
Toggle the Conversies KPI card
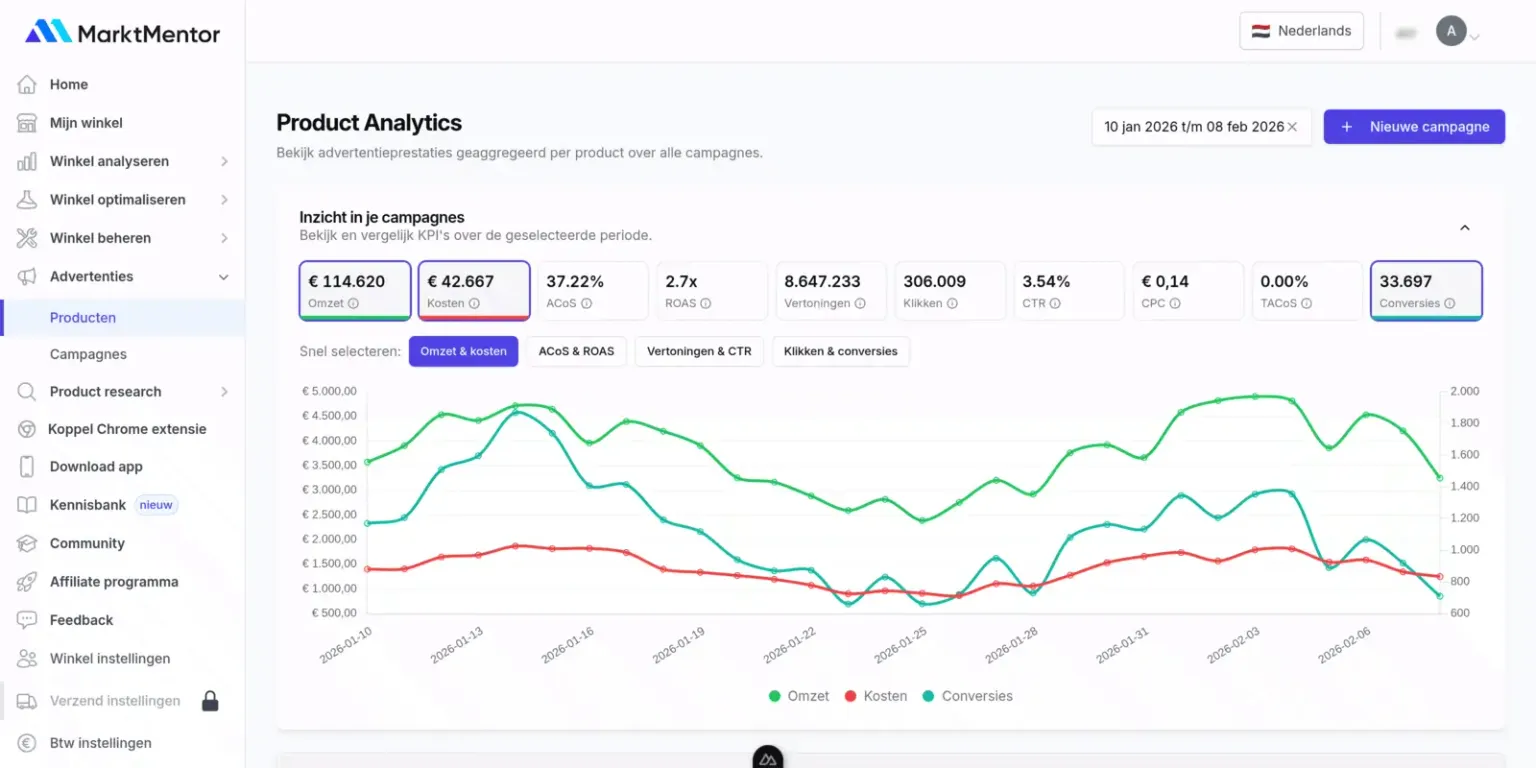pos(1426,291)
